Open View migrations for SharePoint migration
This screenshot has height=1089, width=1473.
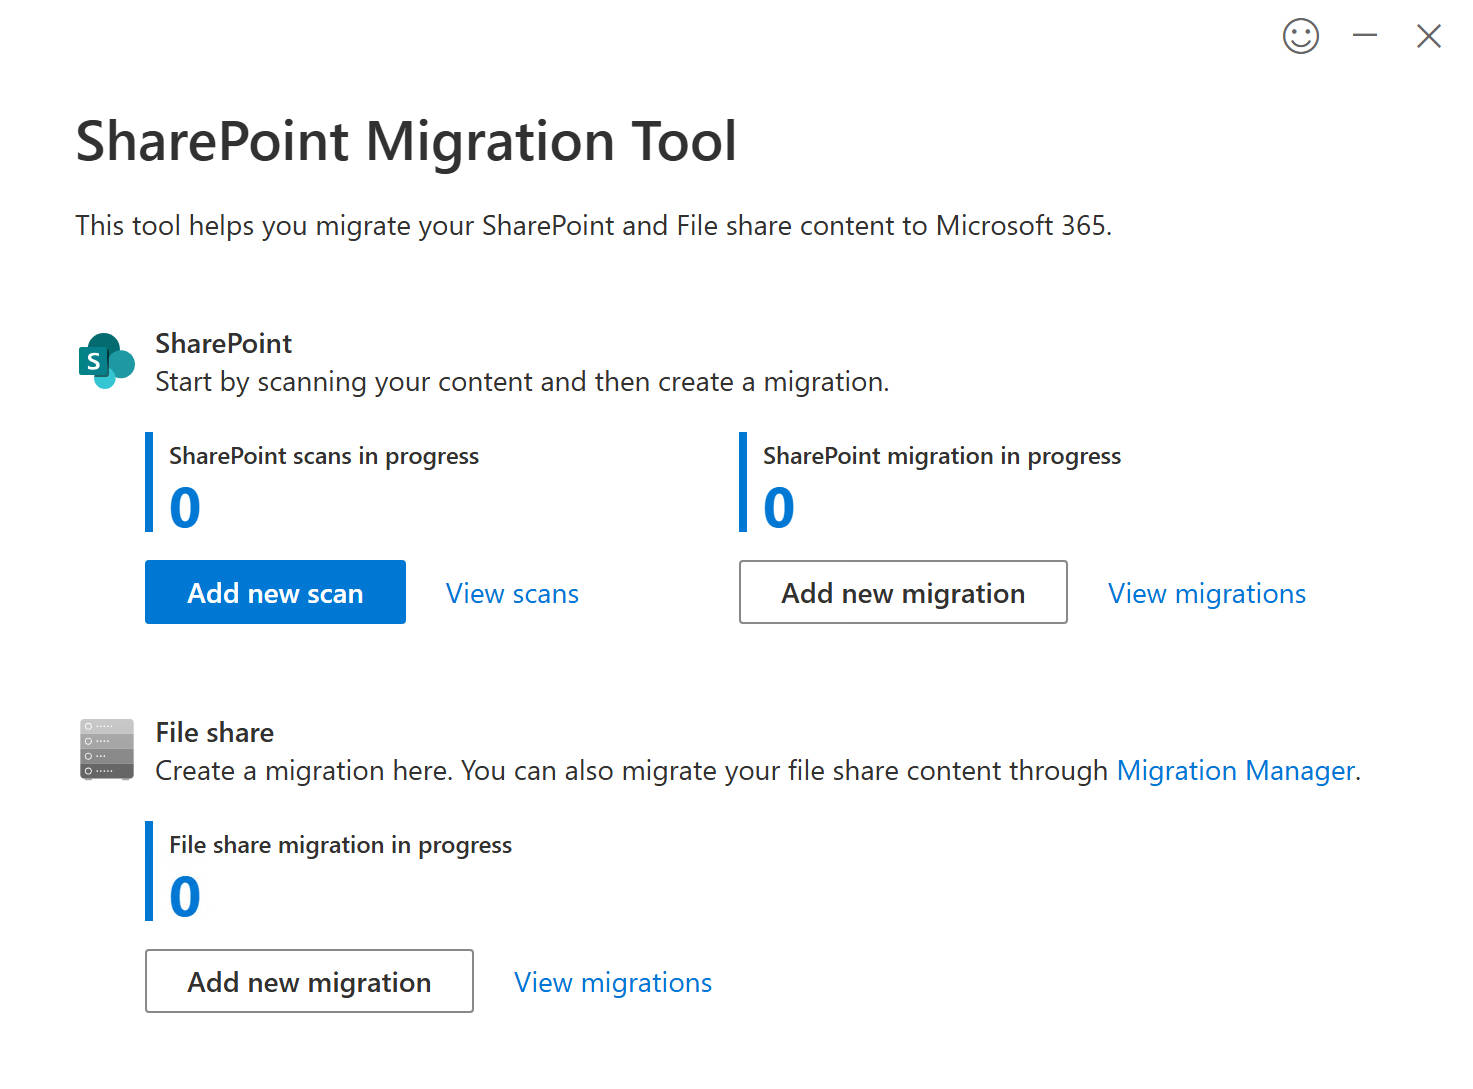1206,594
